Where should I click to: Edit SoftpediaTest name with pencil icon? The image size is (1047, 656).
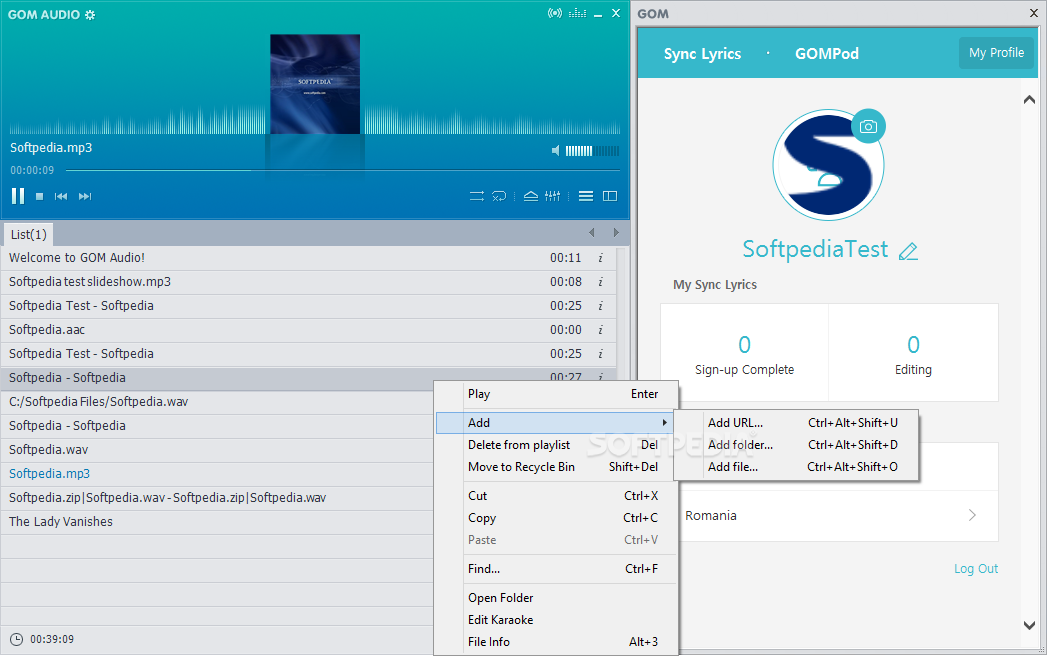coord(908,251)
